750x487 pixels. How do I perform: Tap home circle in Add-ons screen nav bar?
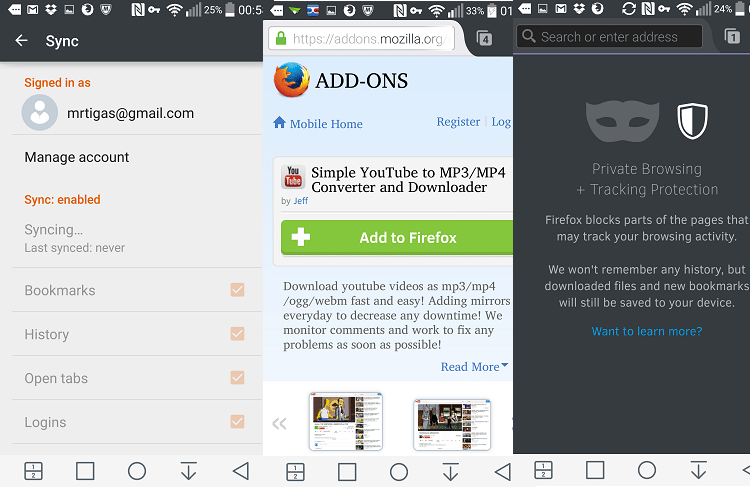[398, 472]
